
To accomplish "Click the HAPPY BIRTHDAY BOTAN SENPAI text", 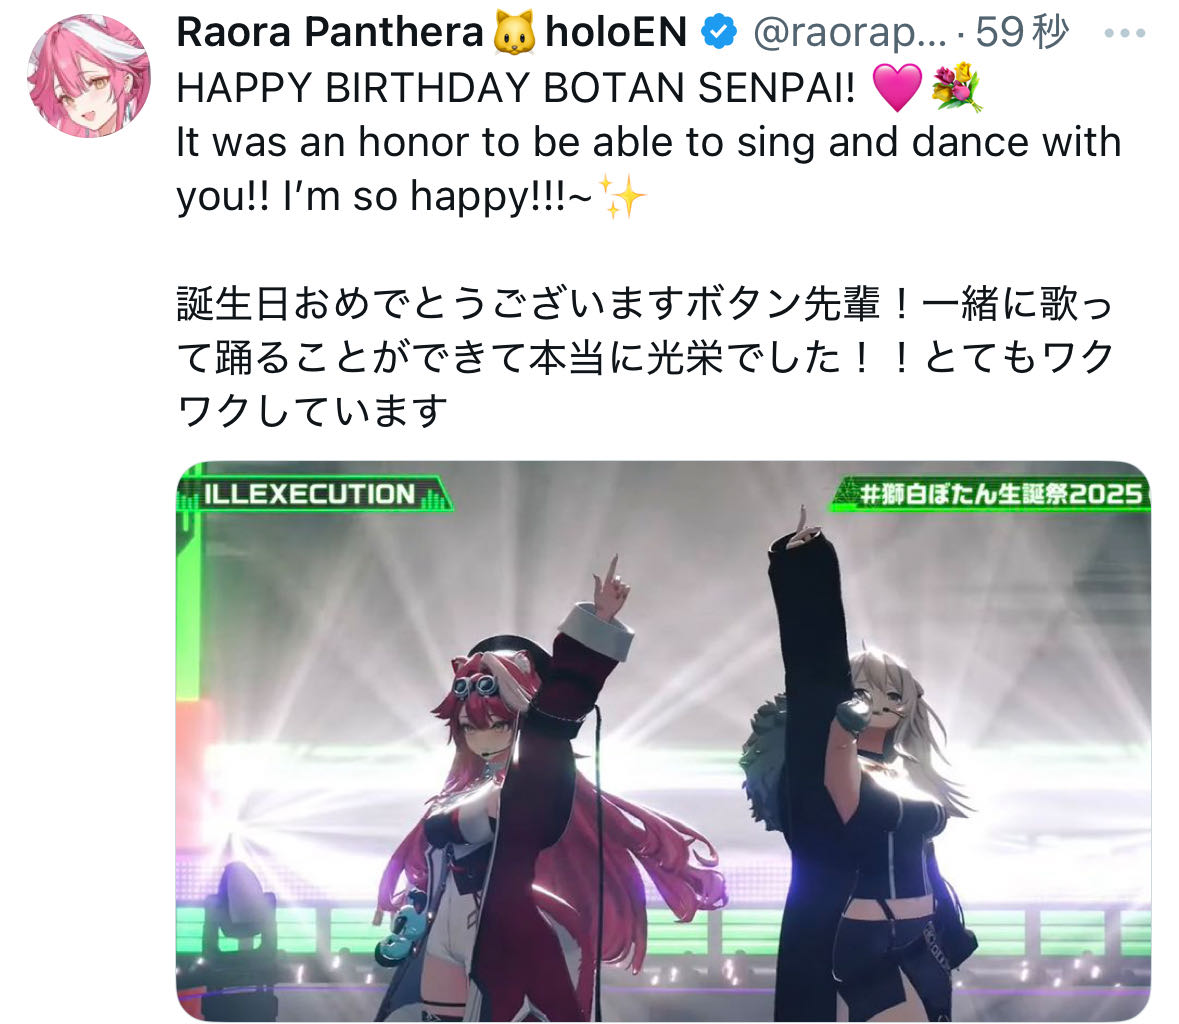I will point(516,87).
